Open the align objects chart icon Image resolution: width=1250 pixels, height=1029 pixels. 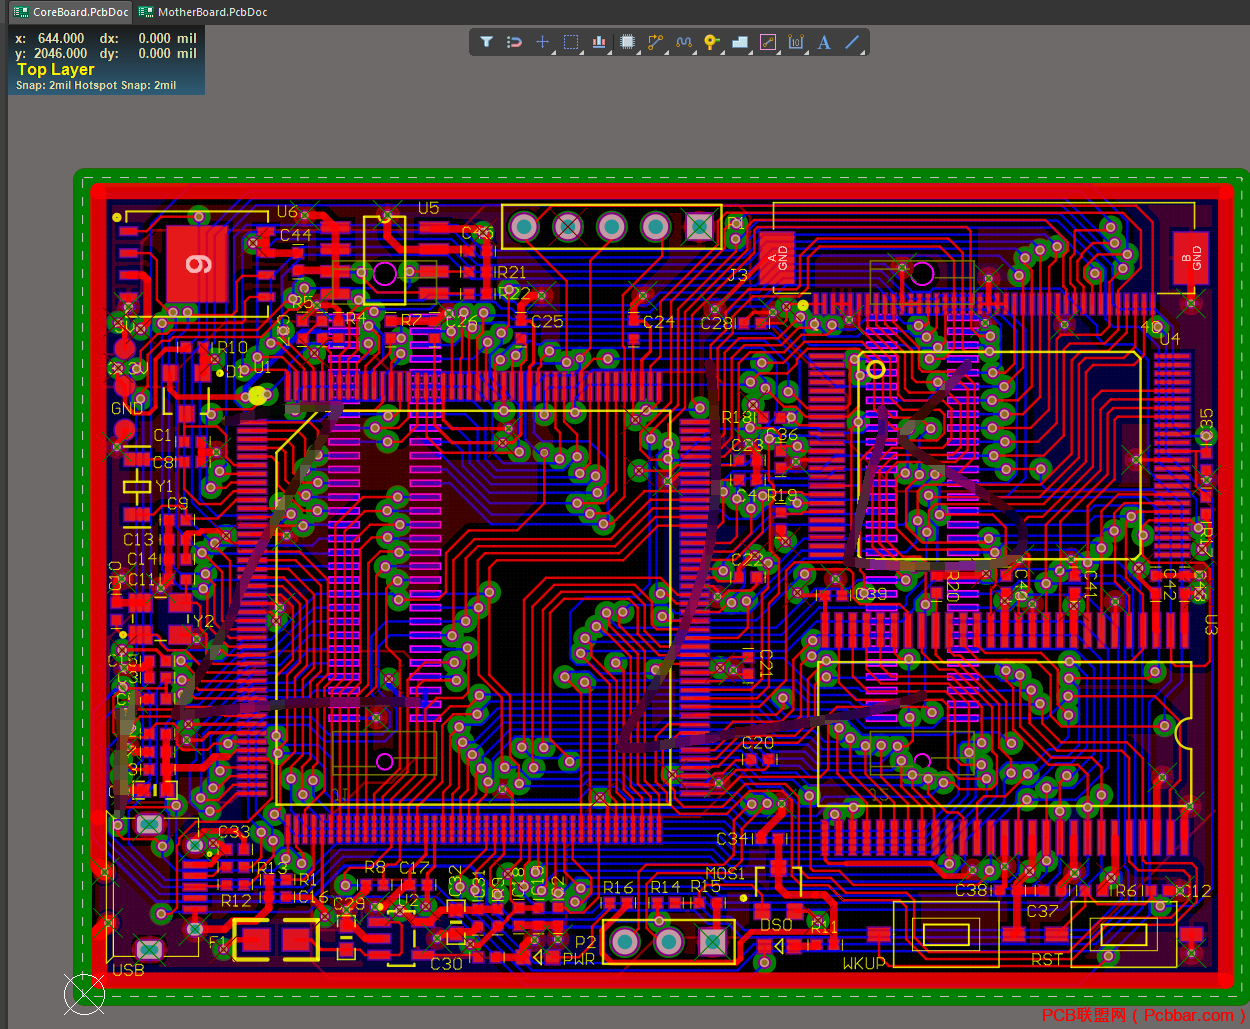(x=599, y=42)
